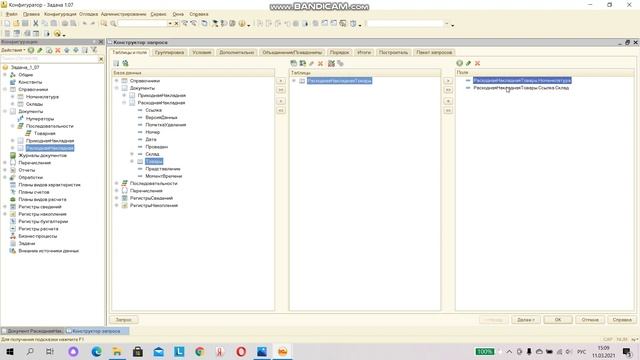Viewport: 640px width, 360px height.
Task: Select Журналы документов in configuration tree
Action: [42, 156]
